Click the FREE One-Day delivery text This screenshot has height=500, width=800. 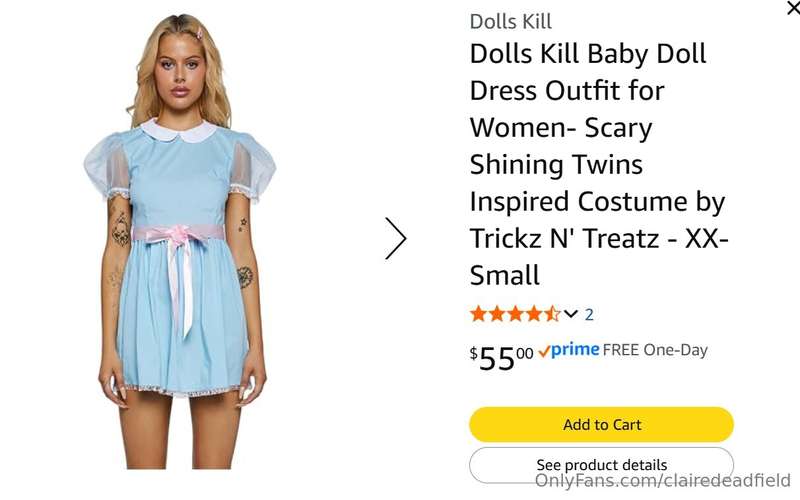click(x=655, y=350)
